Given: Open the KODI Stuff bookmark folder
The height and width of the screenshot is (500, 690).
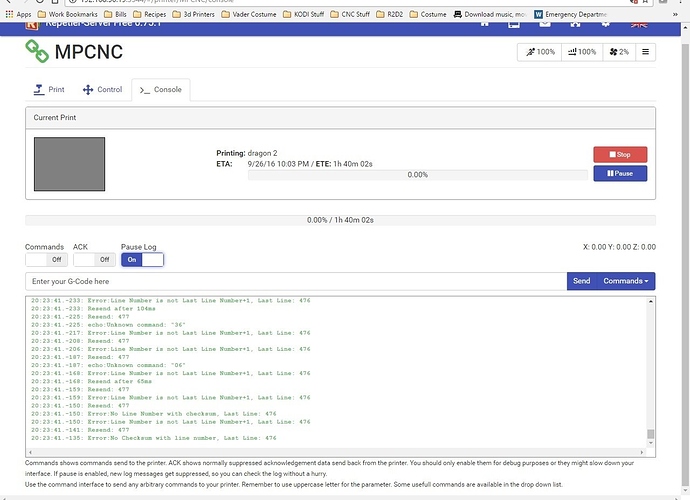Looking at the screenshot, I should tap(304, 15).
